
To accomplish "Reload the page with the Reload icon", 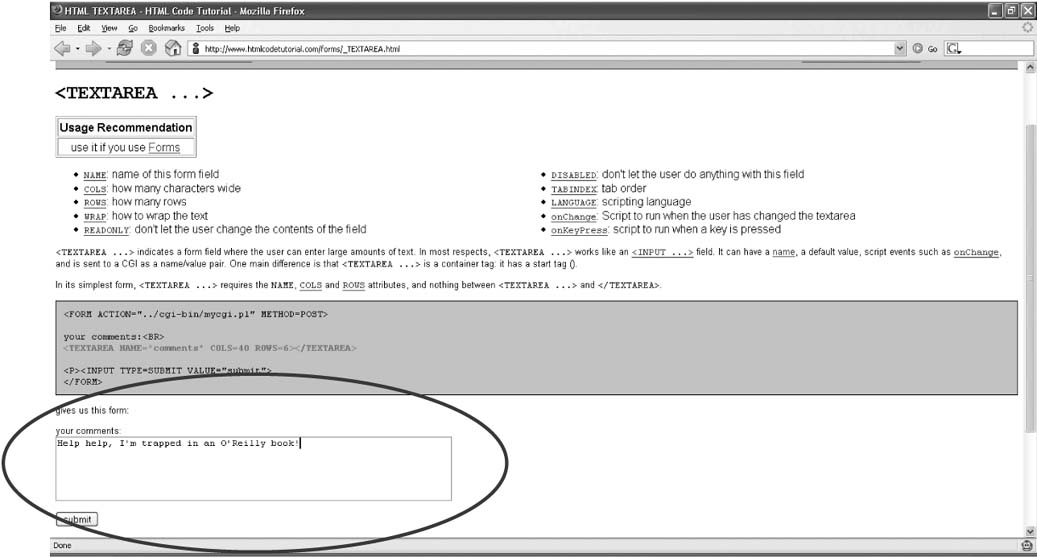I will (x=124, y=48).
